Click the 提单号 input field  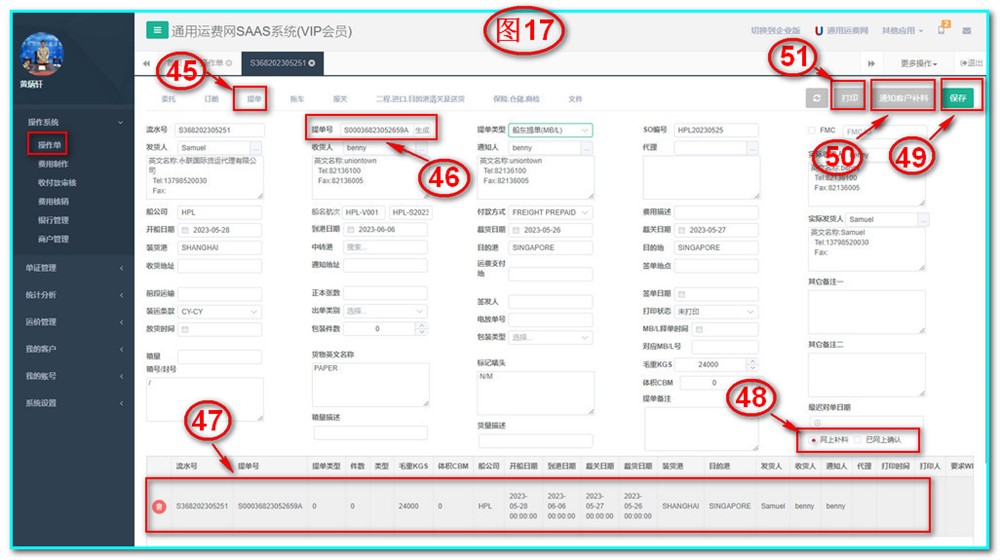click(375, 130)
